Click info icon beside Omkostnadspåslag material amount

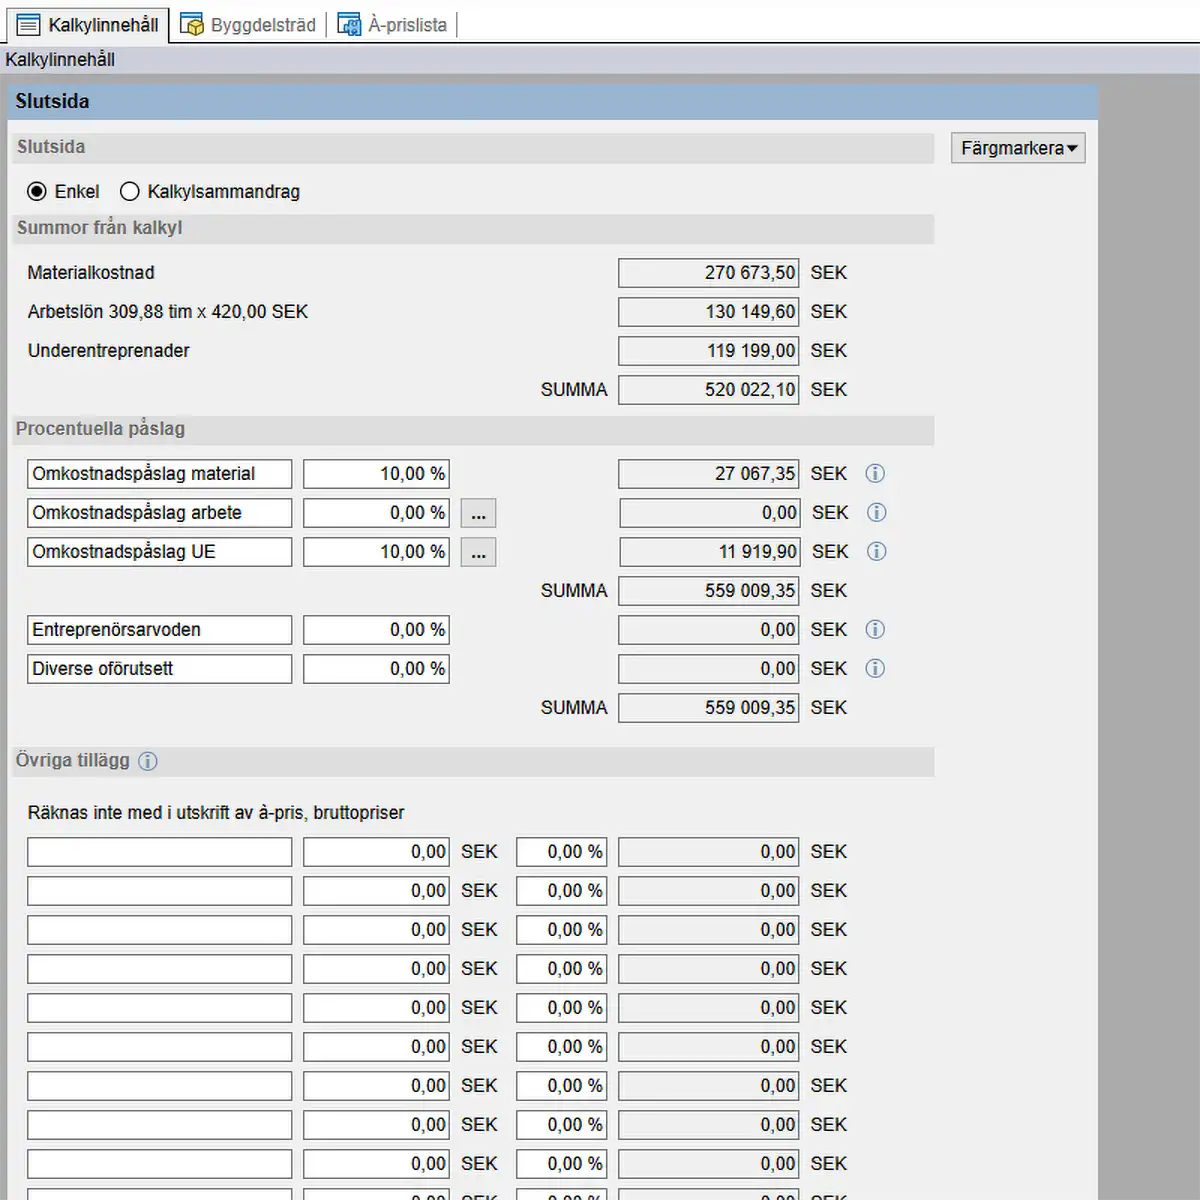[875, 474]
